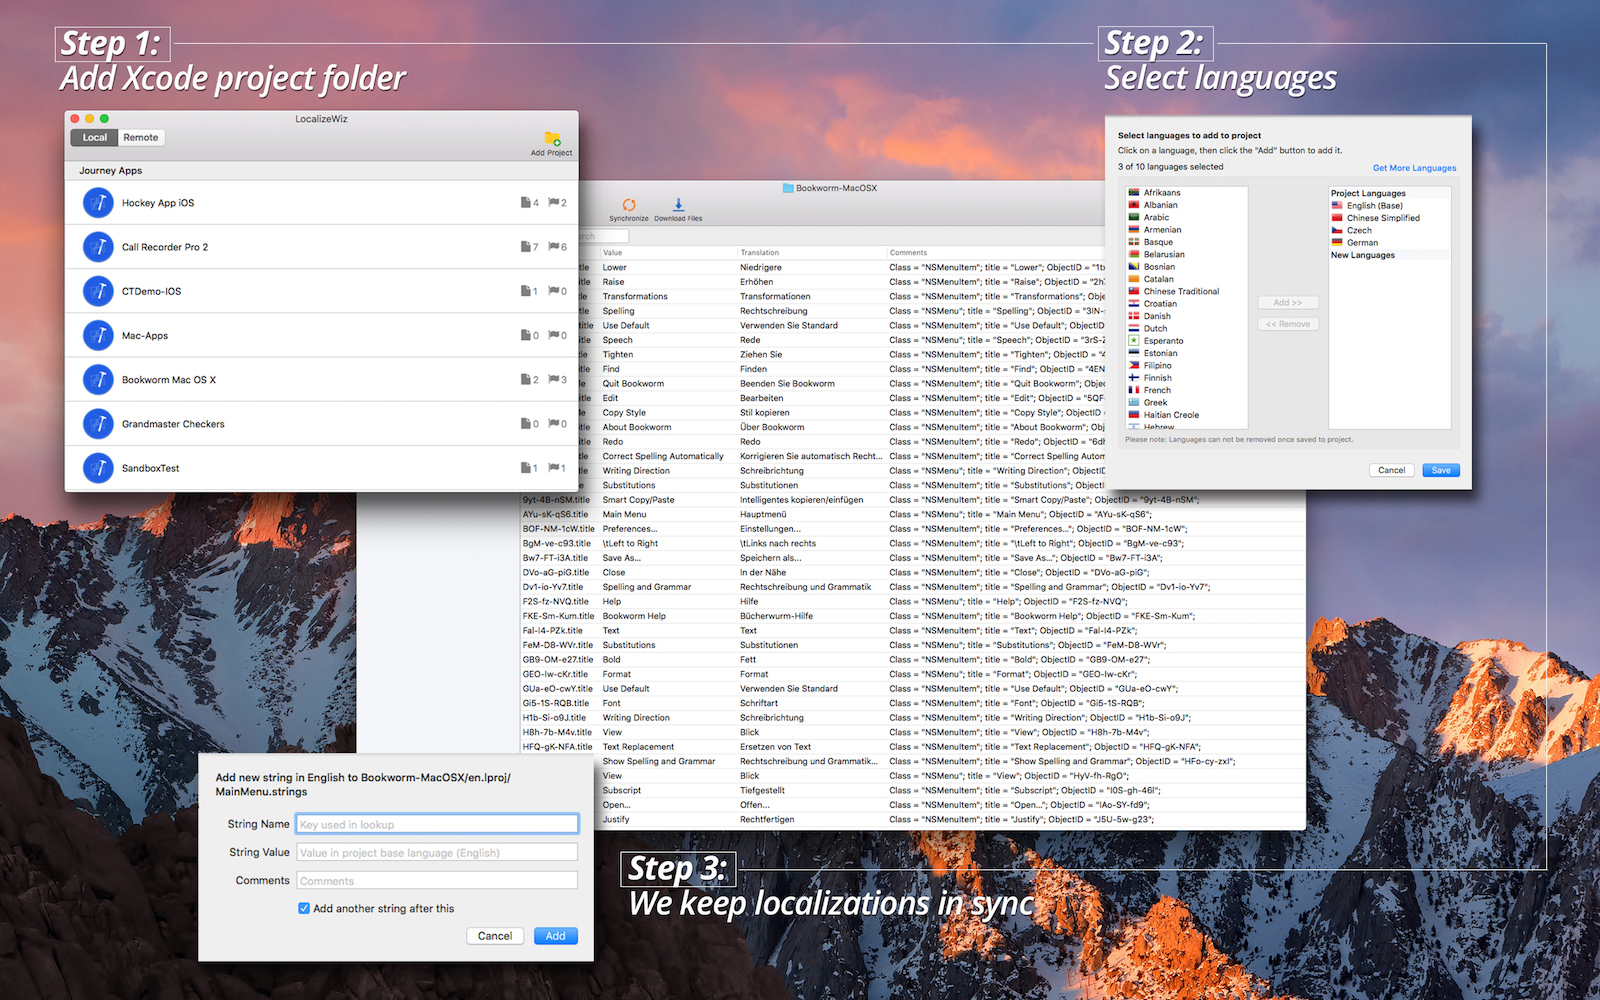Click the Grandmaster Checkers app icon

pyautogui.click(x=98, y=424)
